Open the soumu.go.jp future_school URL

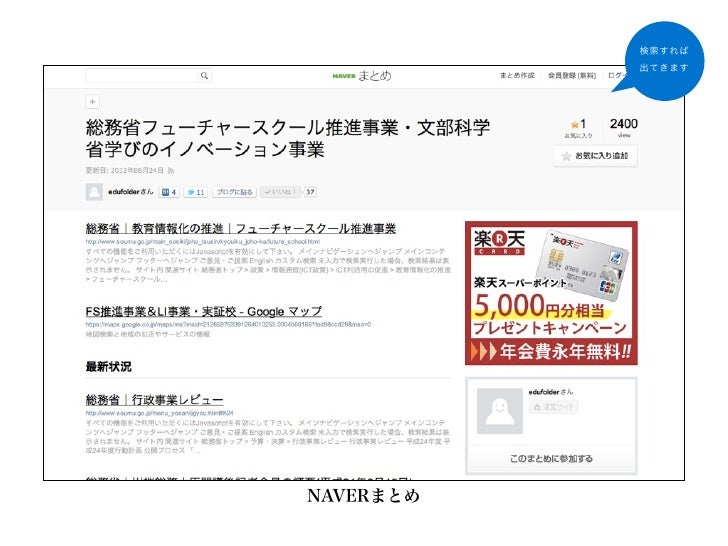tap(203, 242)
